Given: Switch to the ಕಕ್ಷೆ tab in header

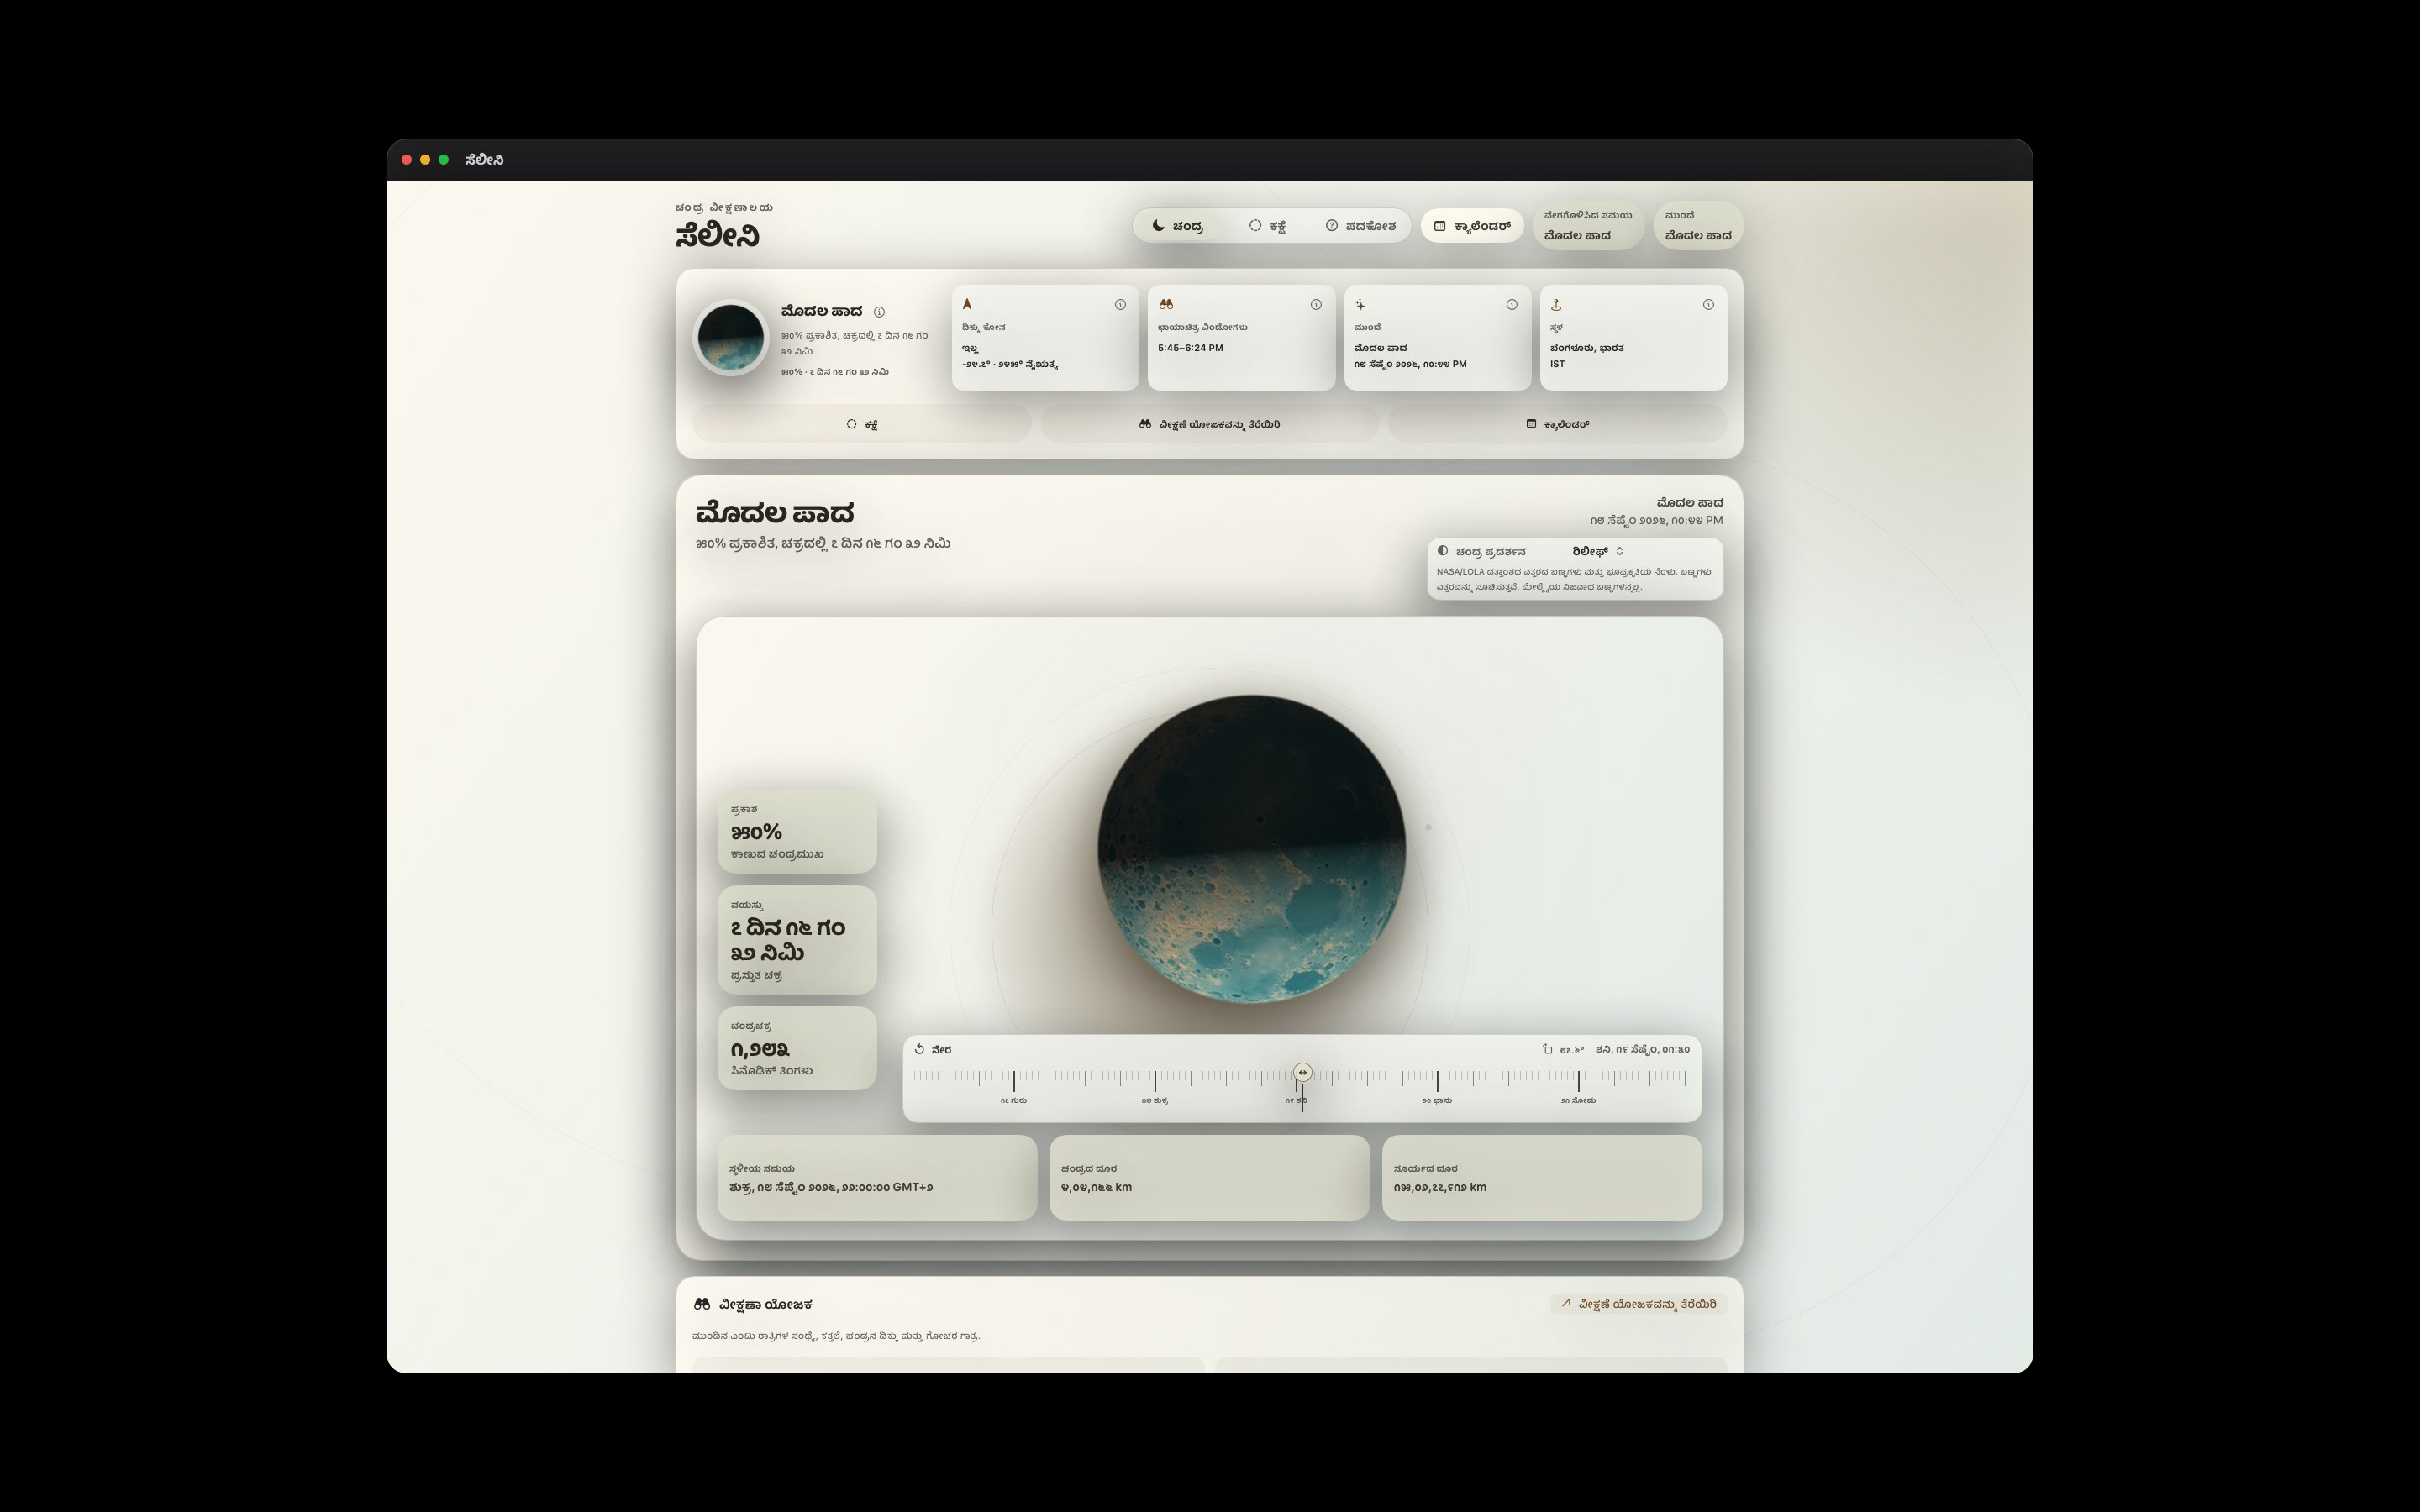Looking at the screenshot, I should tap(1267, 226).
